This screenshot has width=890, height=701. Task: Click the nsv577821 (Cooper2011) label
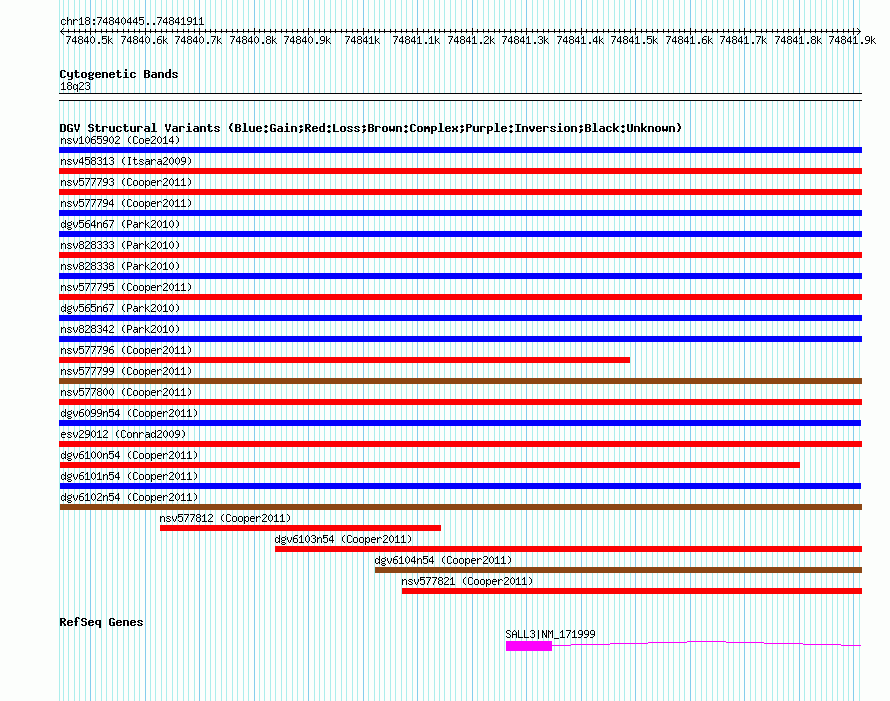point(467,581)
